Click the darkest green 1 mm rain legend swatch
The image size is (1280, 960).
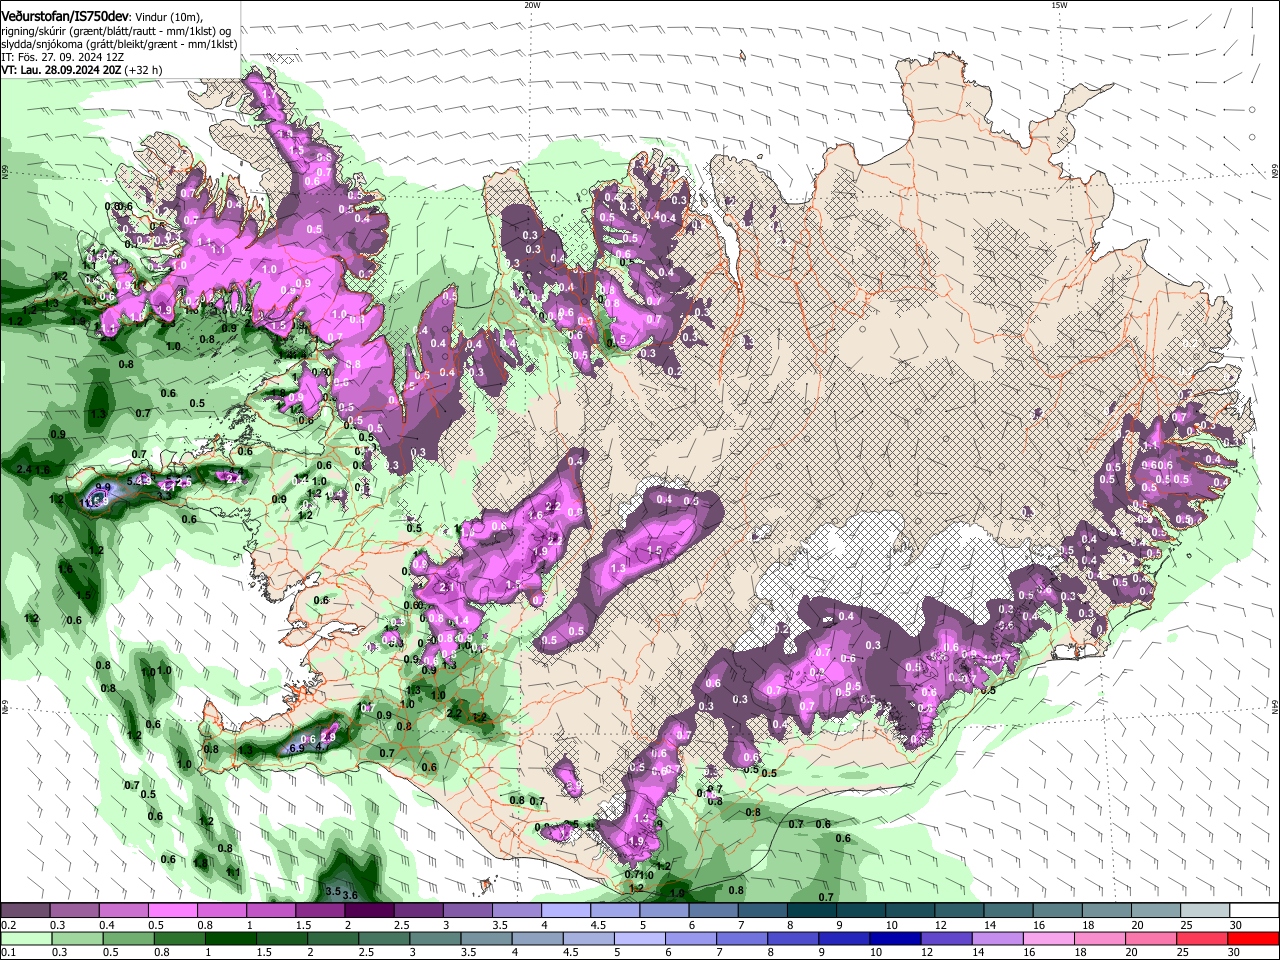point(230,938)
